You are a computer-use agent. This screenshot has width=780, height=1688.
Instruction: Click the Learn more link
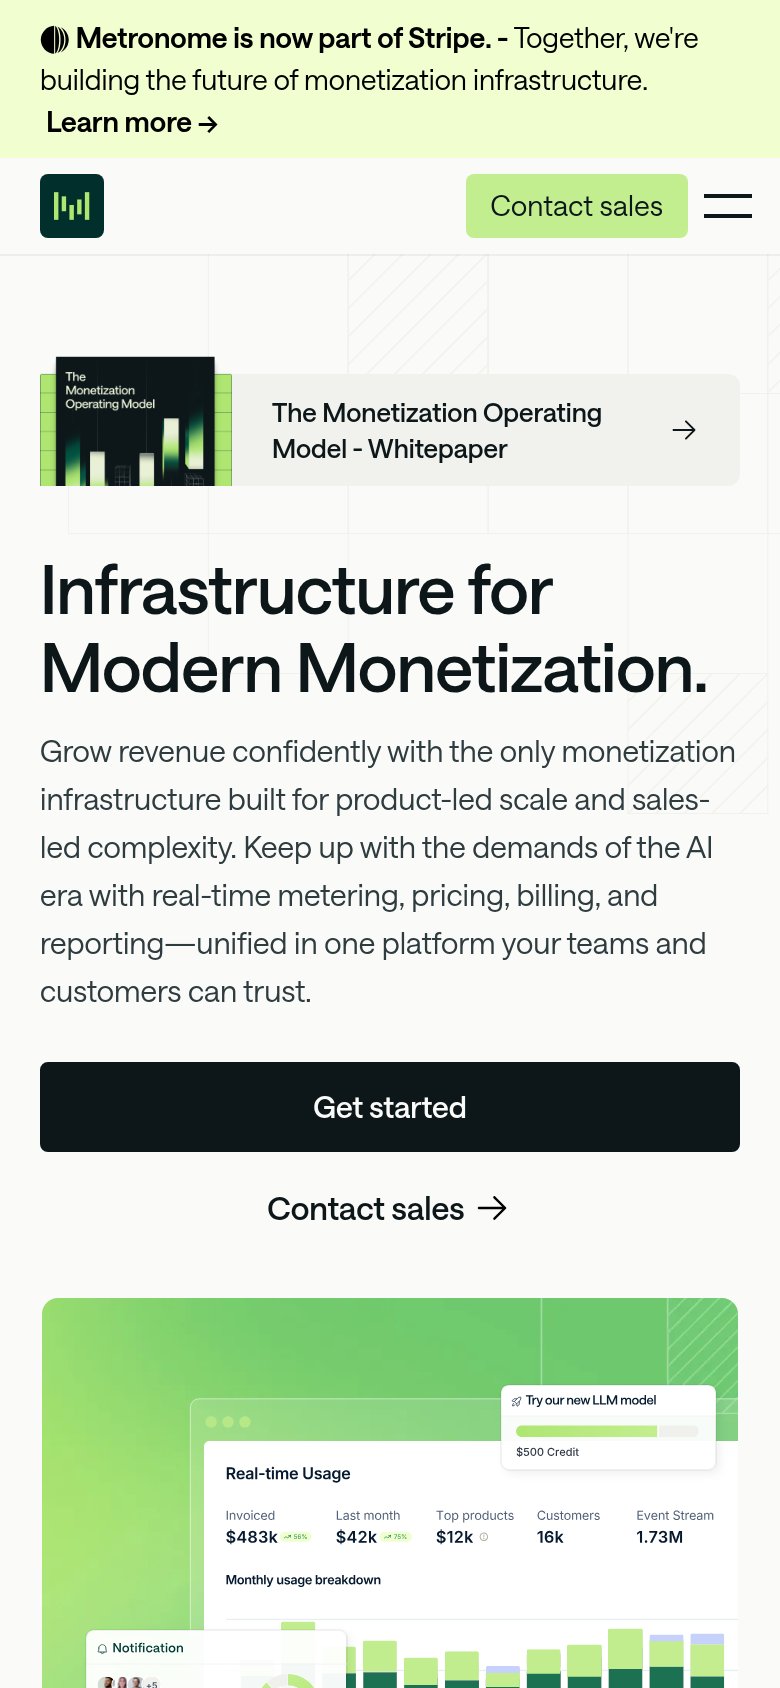(x=132, y=122)
